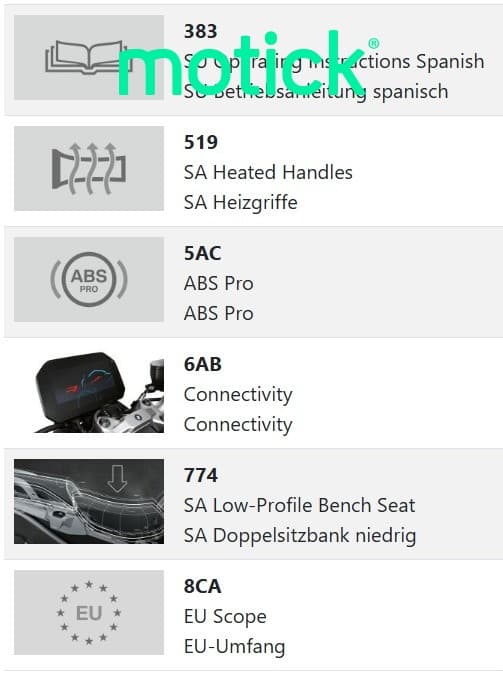Open the Connectivity display thumbnail
This screenshot has width=503, height=683.
pos(88,391)
